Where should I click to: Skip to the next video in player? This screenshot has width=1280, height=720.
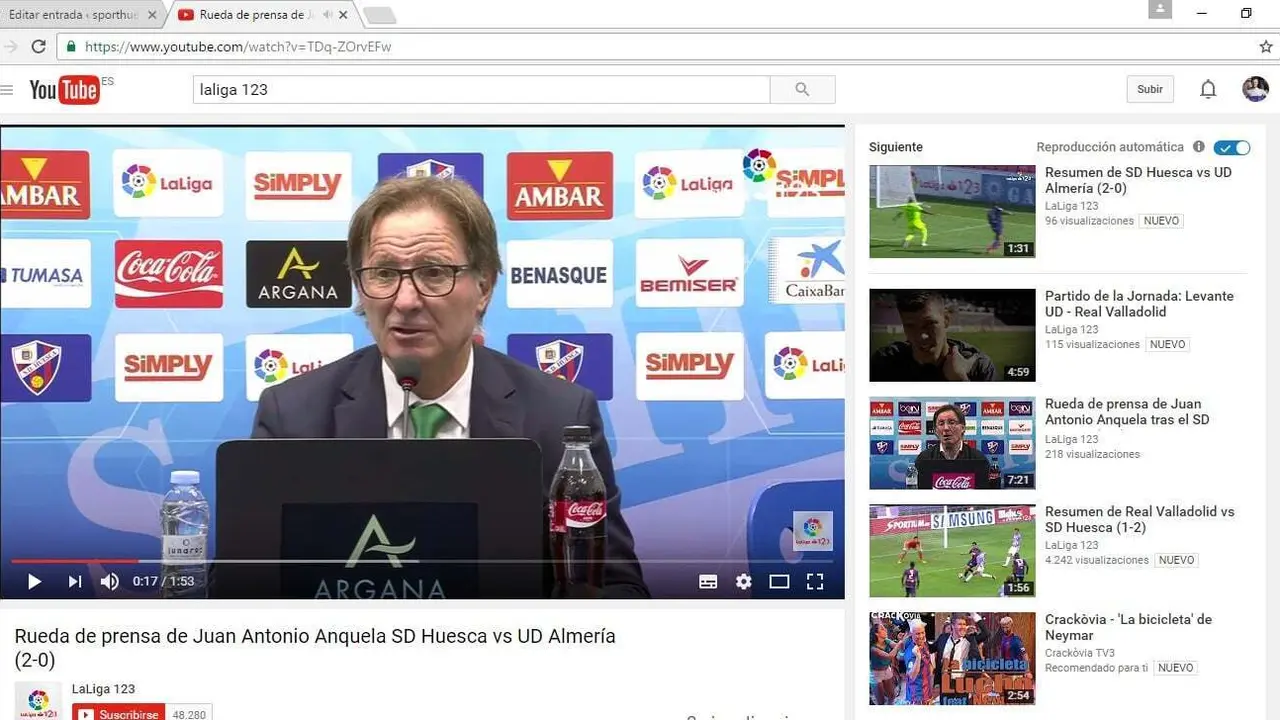pos(75,581)
